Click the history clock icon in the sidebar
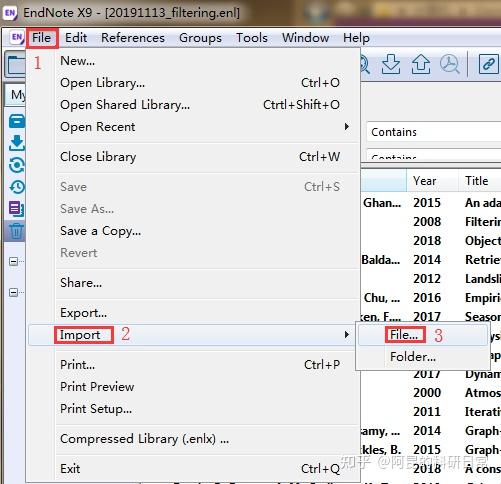Screen dimensions: 501x484 (17, 187)
